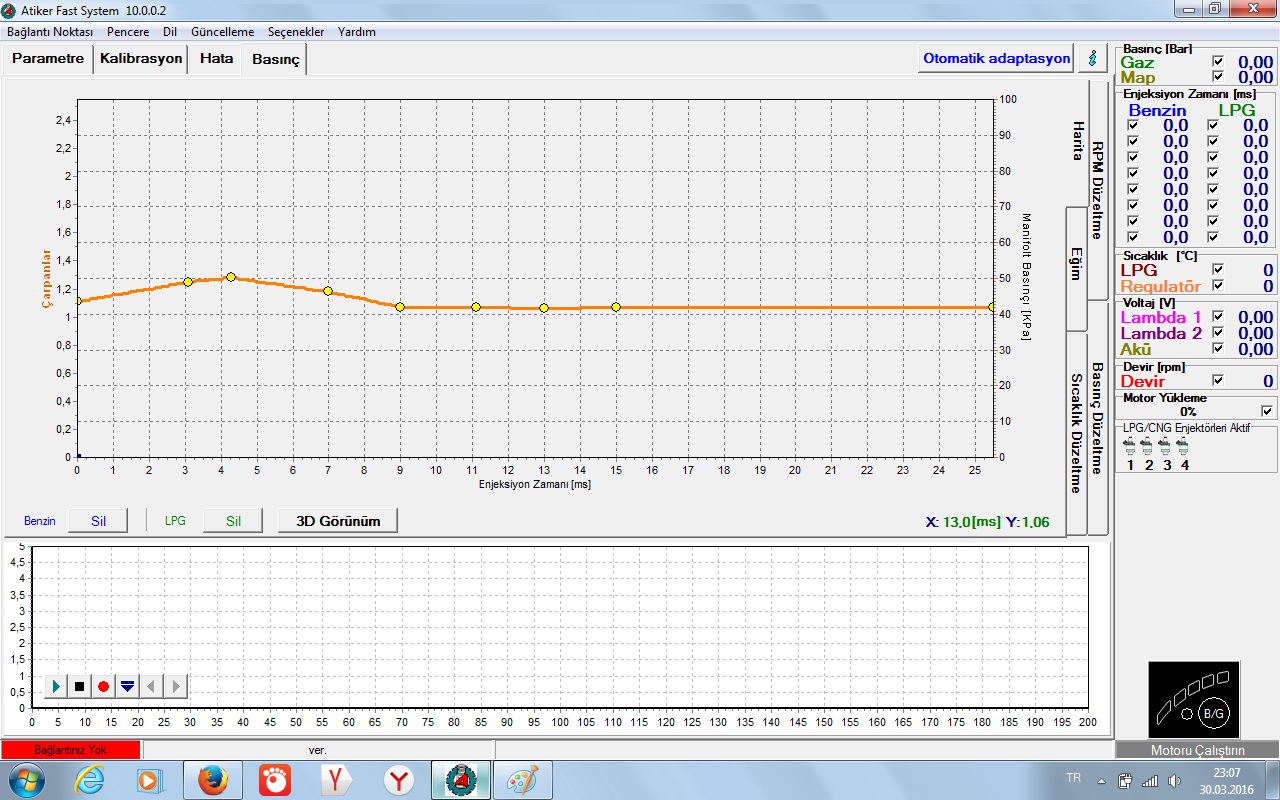Switch to the Kalibrasyon tab
Image resolution: width=1280 pixels, height=800 pixels.
click(x=141, y=59)
